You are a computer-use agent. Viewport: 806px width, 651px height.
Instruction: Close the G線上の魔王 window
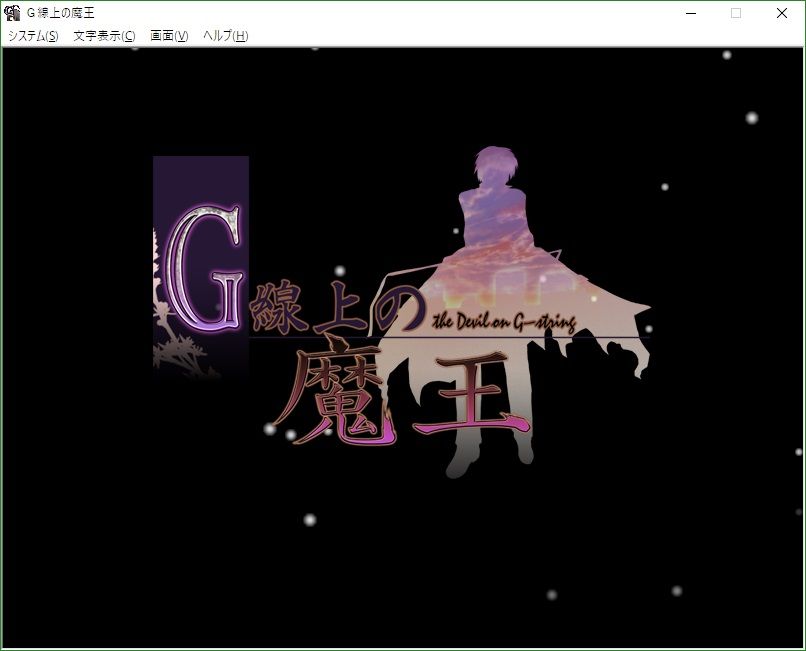click(x=782, y=13)
